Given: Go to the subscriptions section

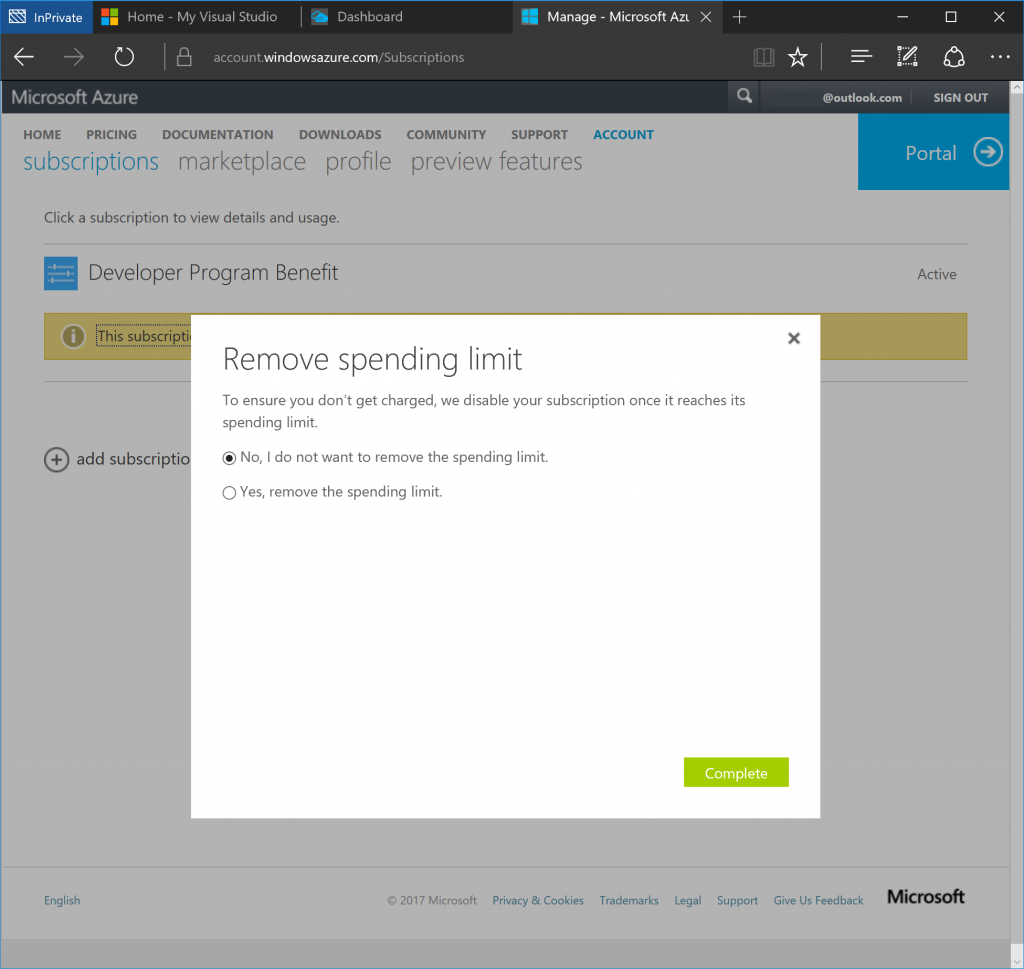Looking at the screenshot, I should pos(91,161).
